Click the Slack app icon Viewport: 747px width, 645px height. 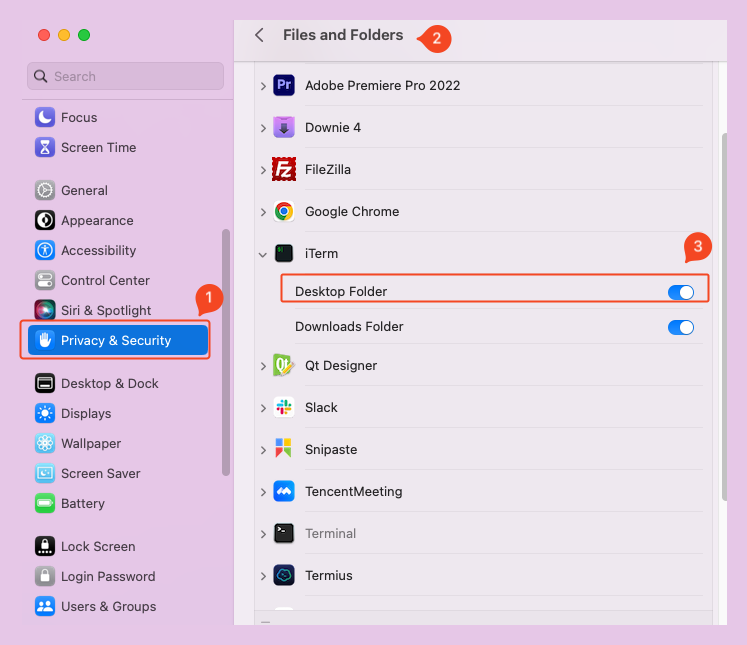click(x=284, y=408)
